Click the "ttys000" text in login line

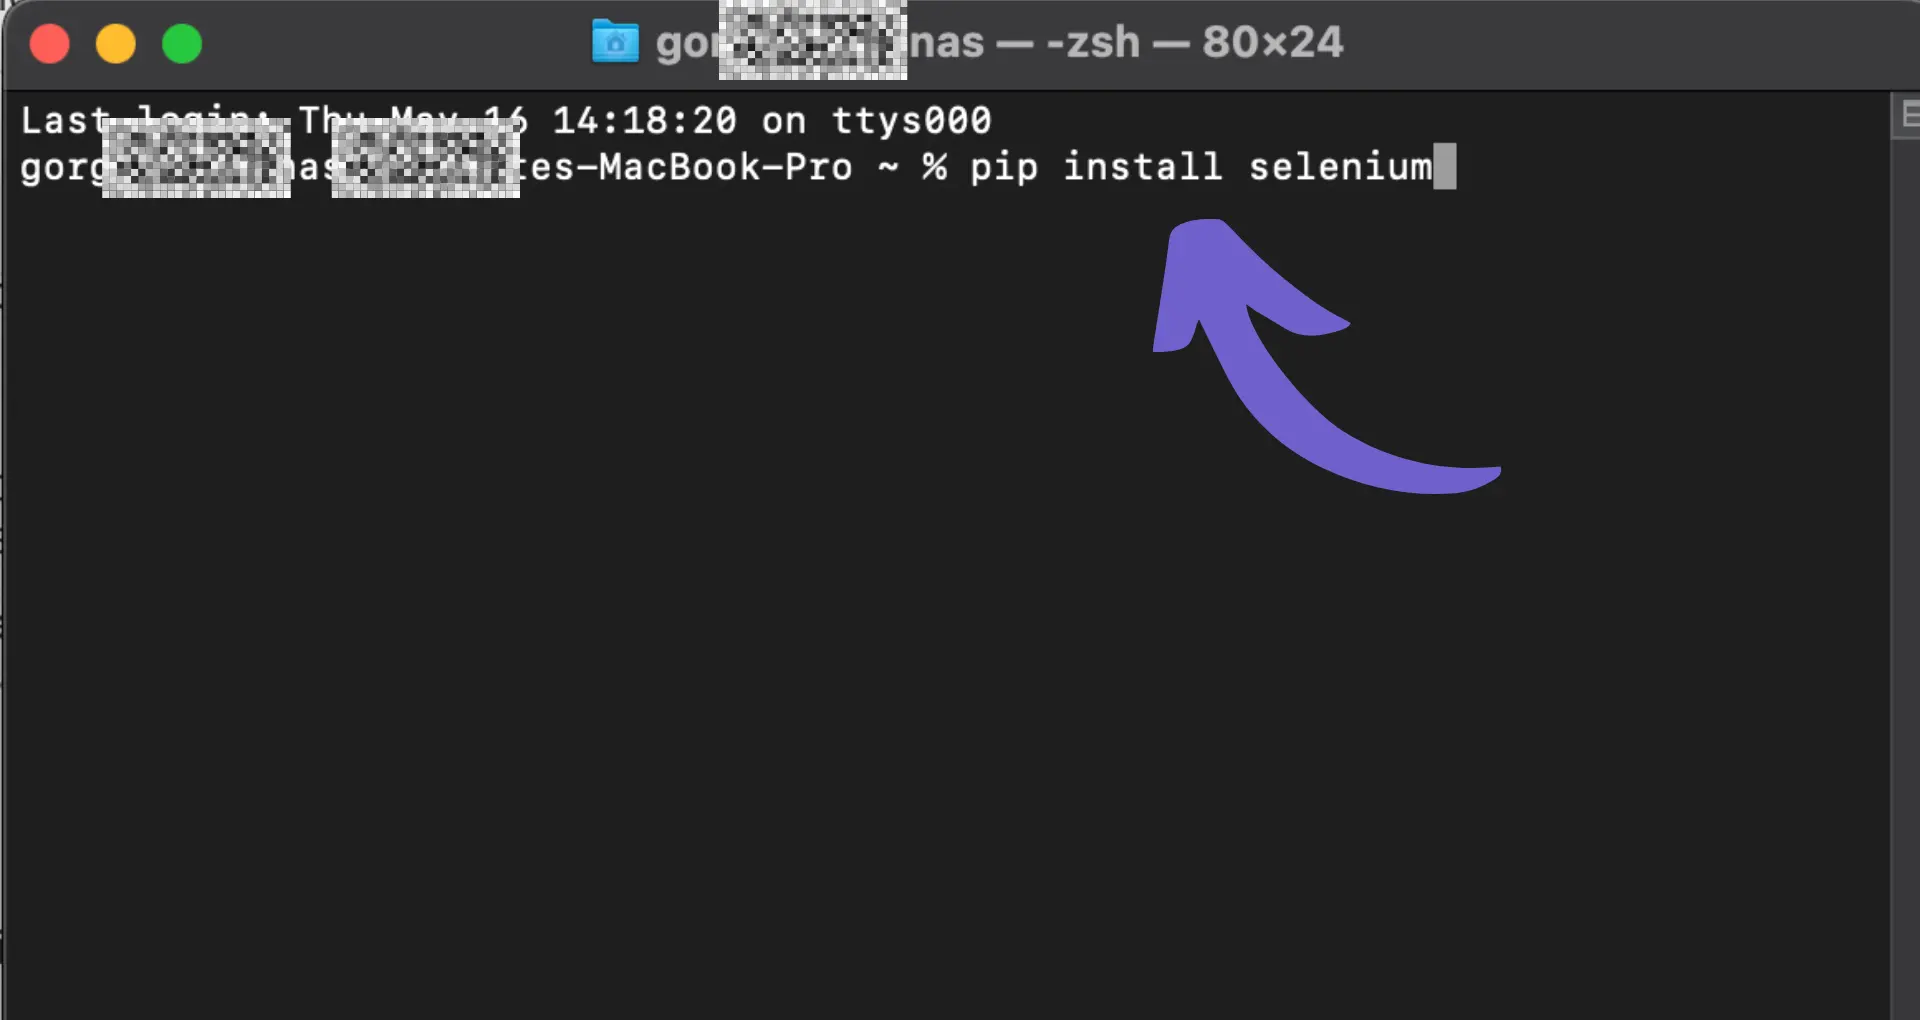click(x=911, y=121)
